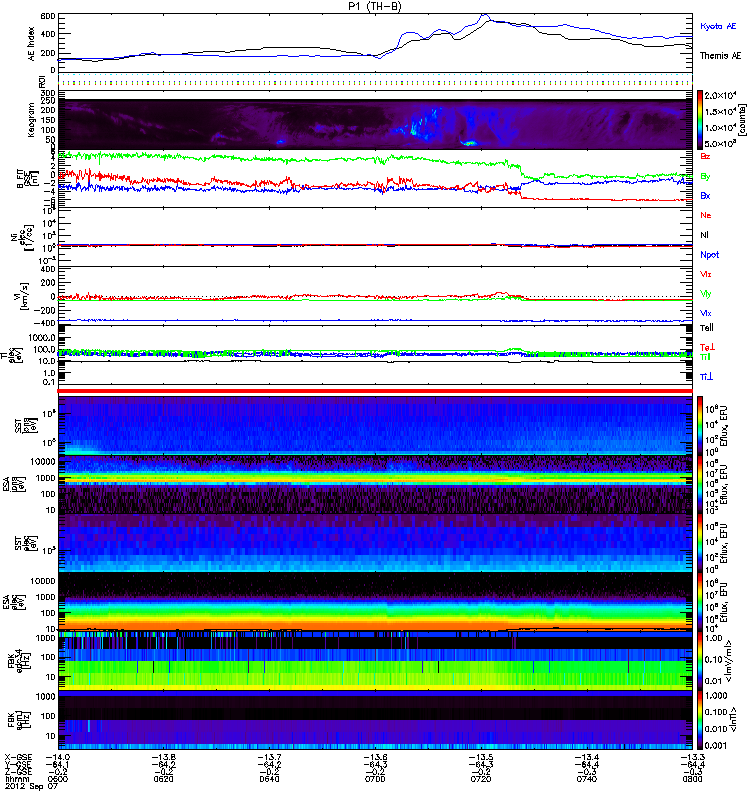Click the AE Index axis label
The height and width of the screenshot is (800, 750).
[32, 43]
